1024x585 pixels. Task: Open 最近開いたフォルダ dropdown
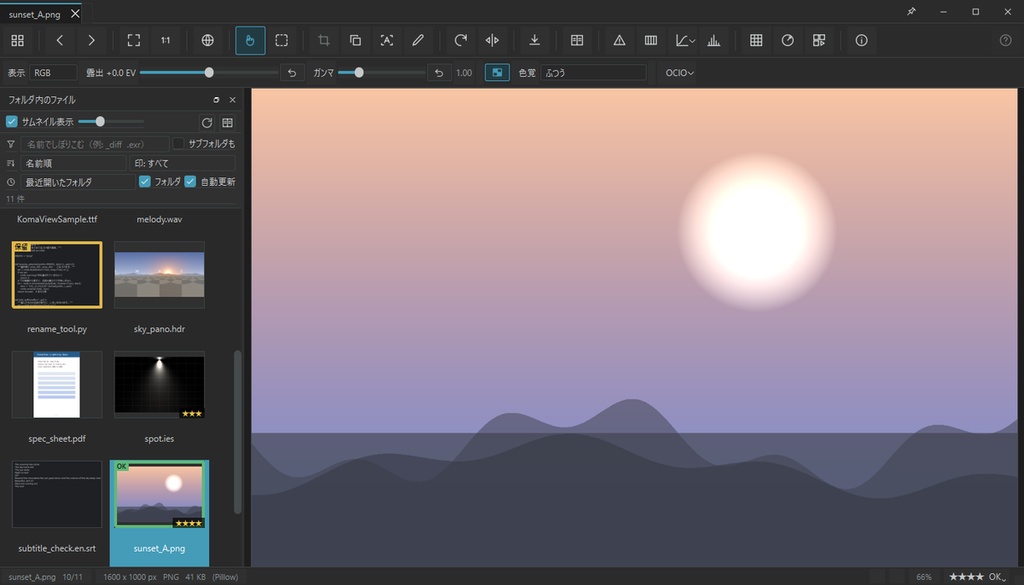click(x=78, y=182)
